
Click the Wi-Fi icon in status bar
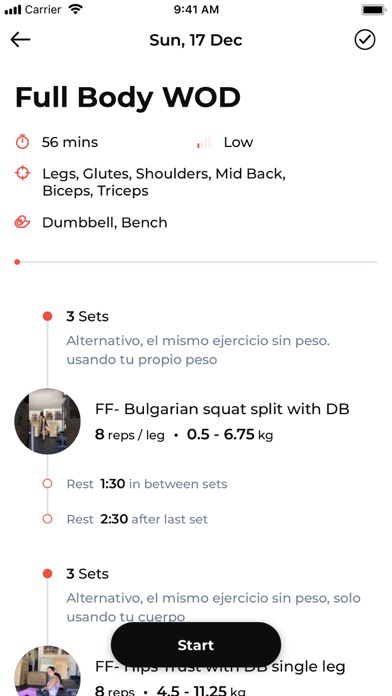(x=76, y=9)
